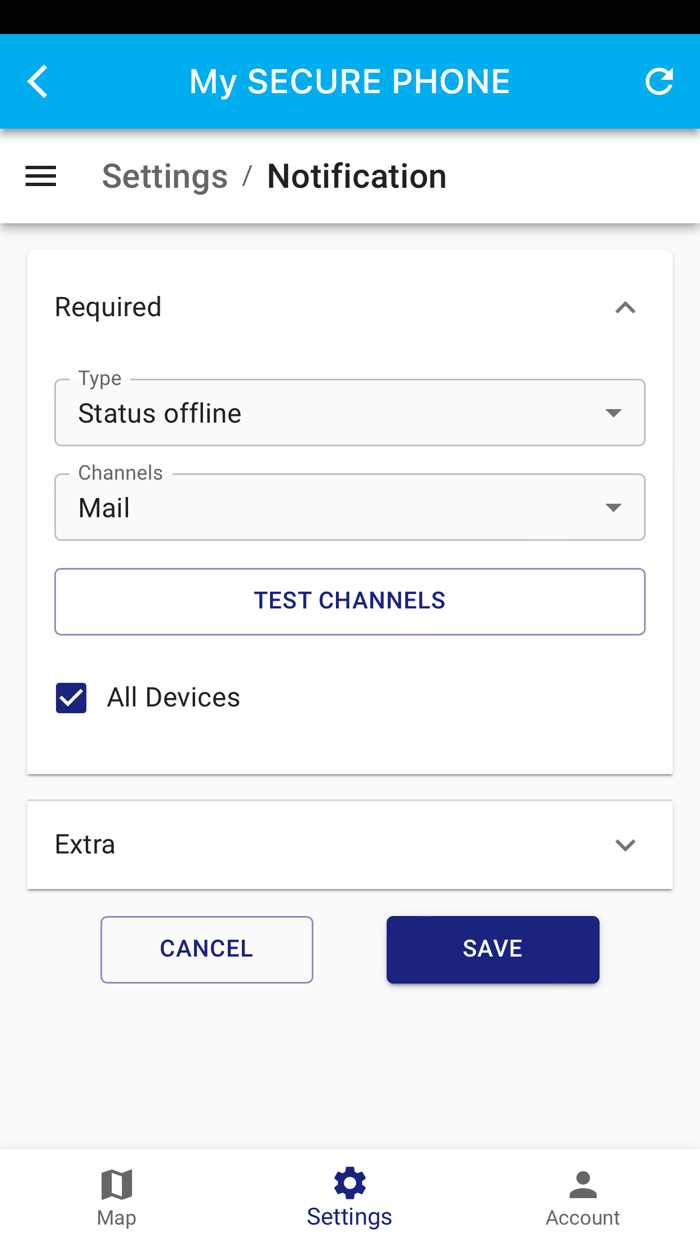Uncheck the All Devices checkbox
Screen dimensions: 700x1244
(x=70, y=697)
